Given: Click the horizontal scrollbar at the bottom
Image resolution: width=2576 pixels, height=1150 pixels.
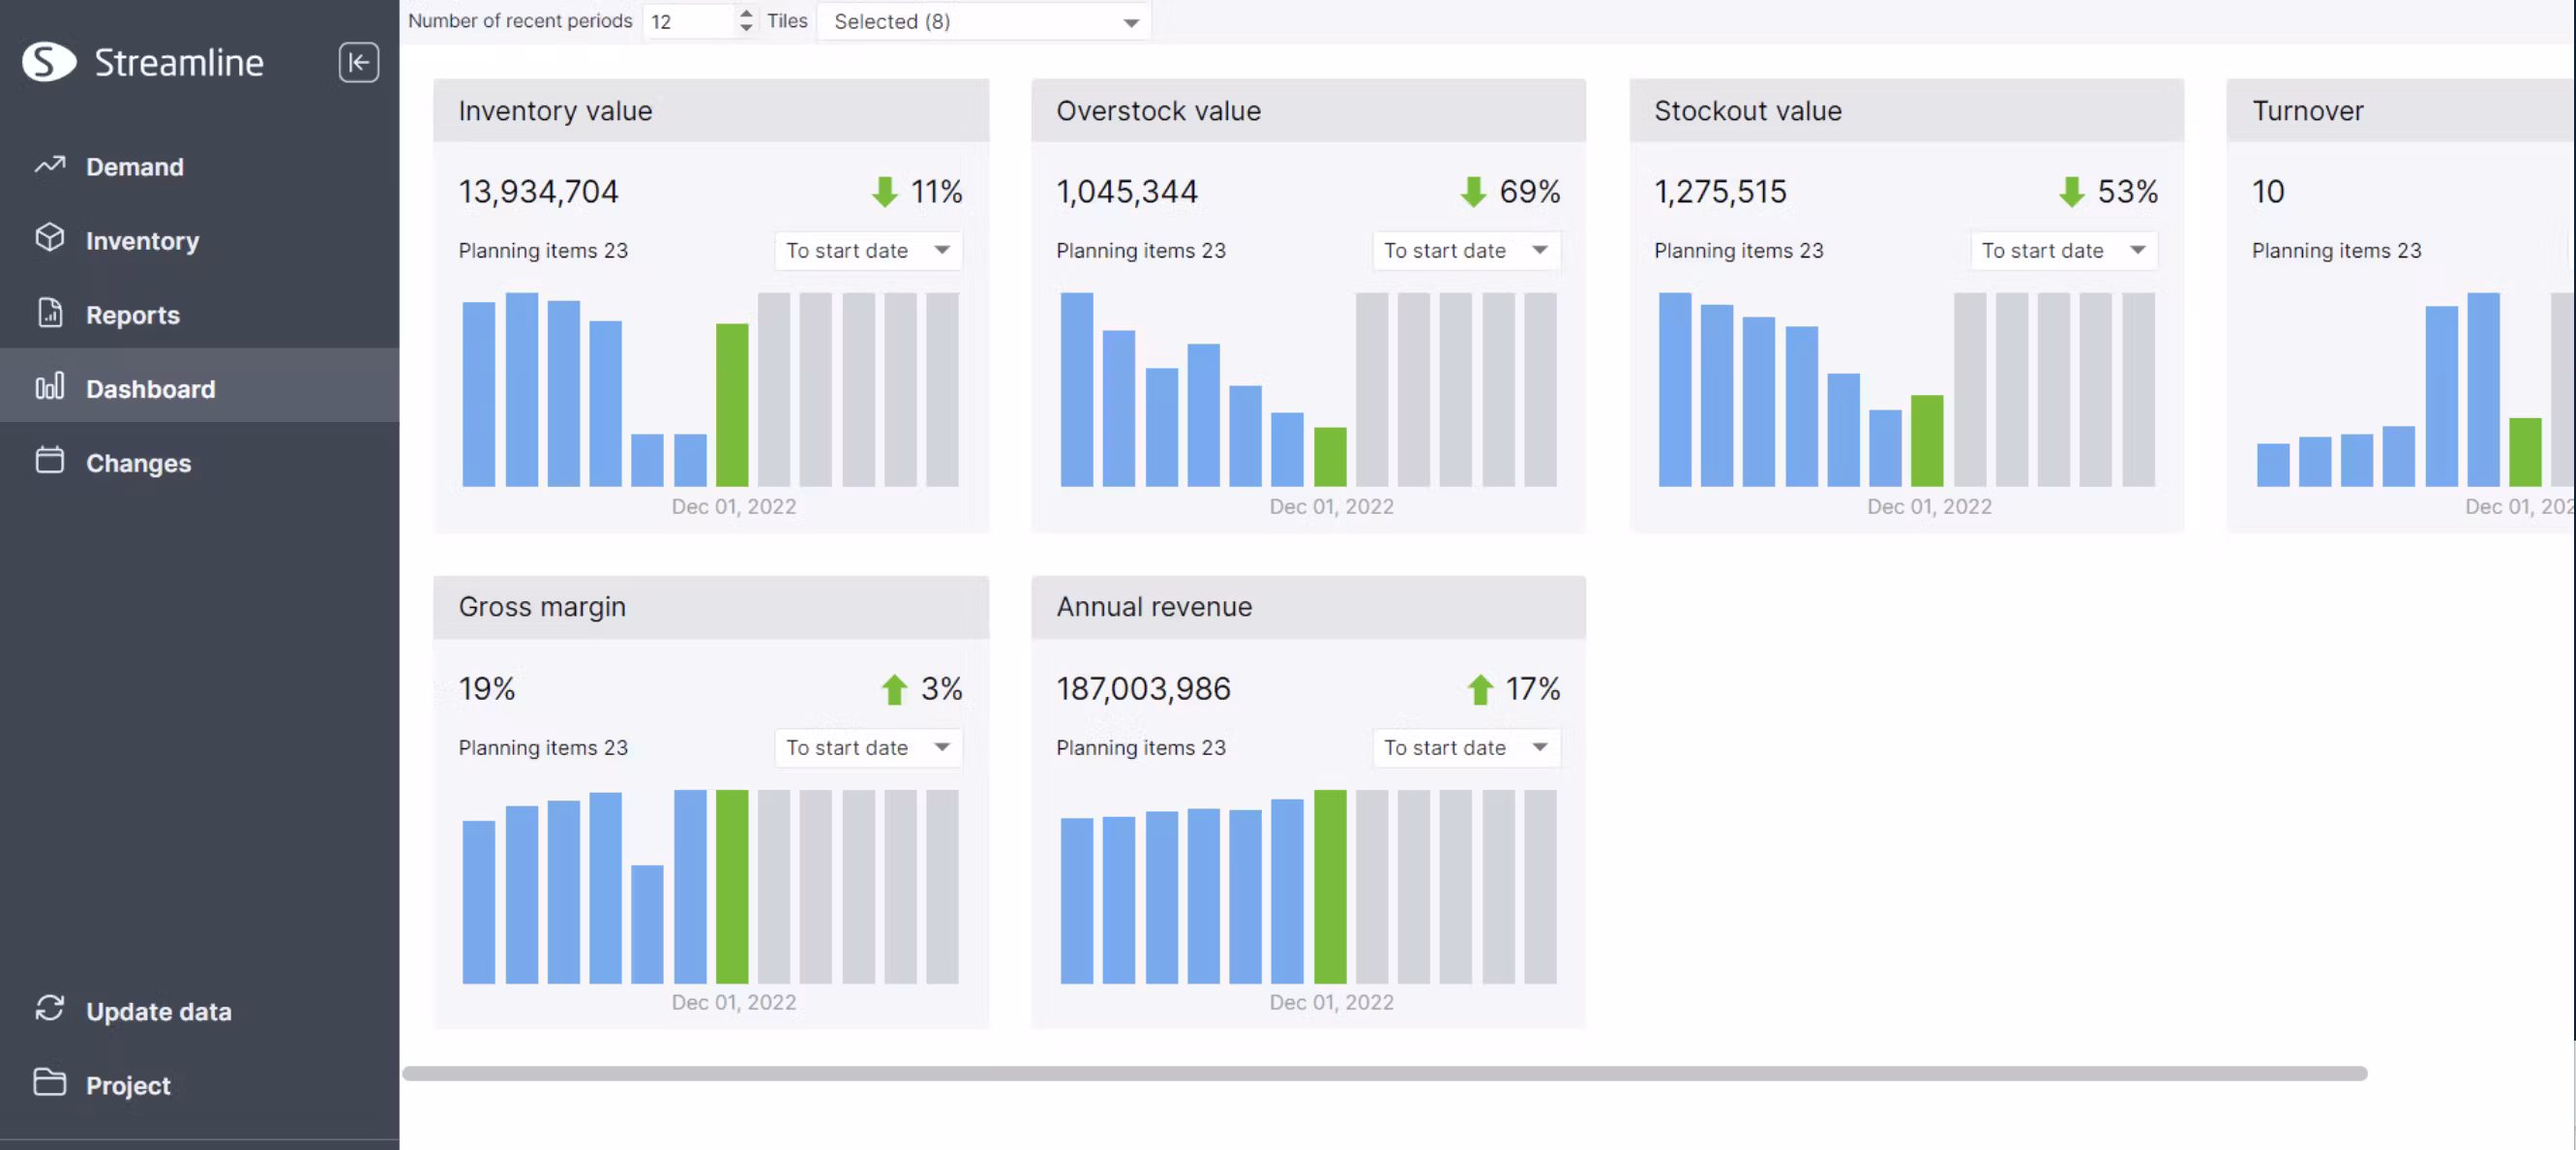Looking at the screenshot, I should coord(1384,1073).
